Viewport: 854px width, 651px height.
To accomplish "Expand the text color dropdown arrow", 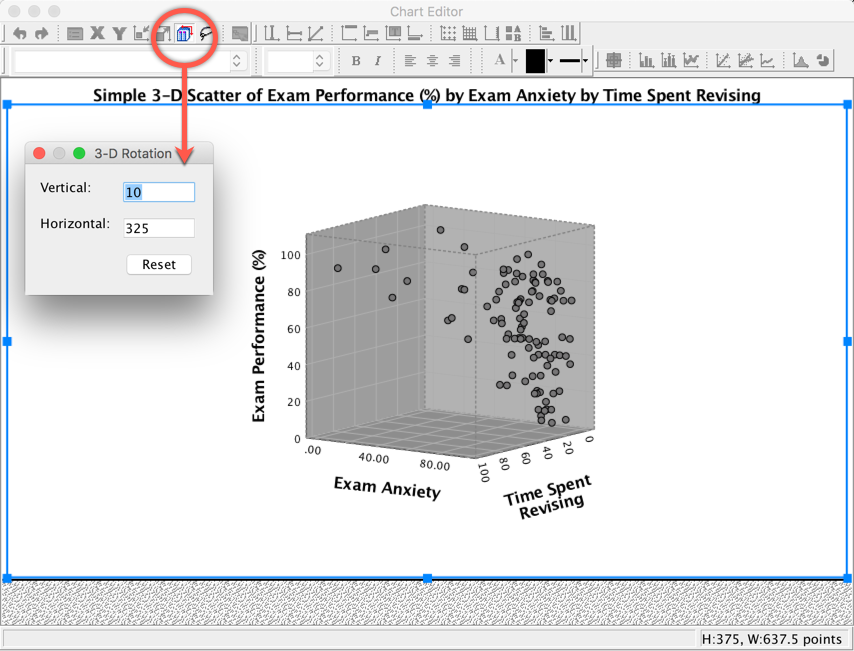I will pos(515,61).
